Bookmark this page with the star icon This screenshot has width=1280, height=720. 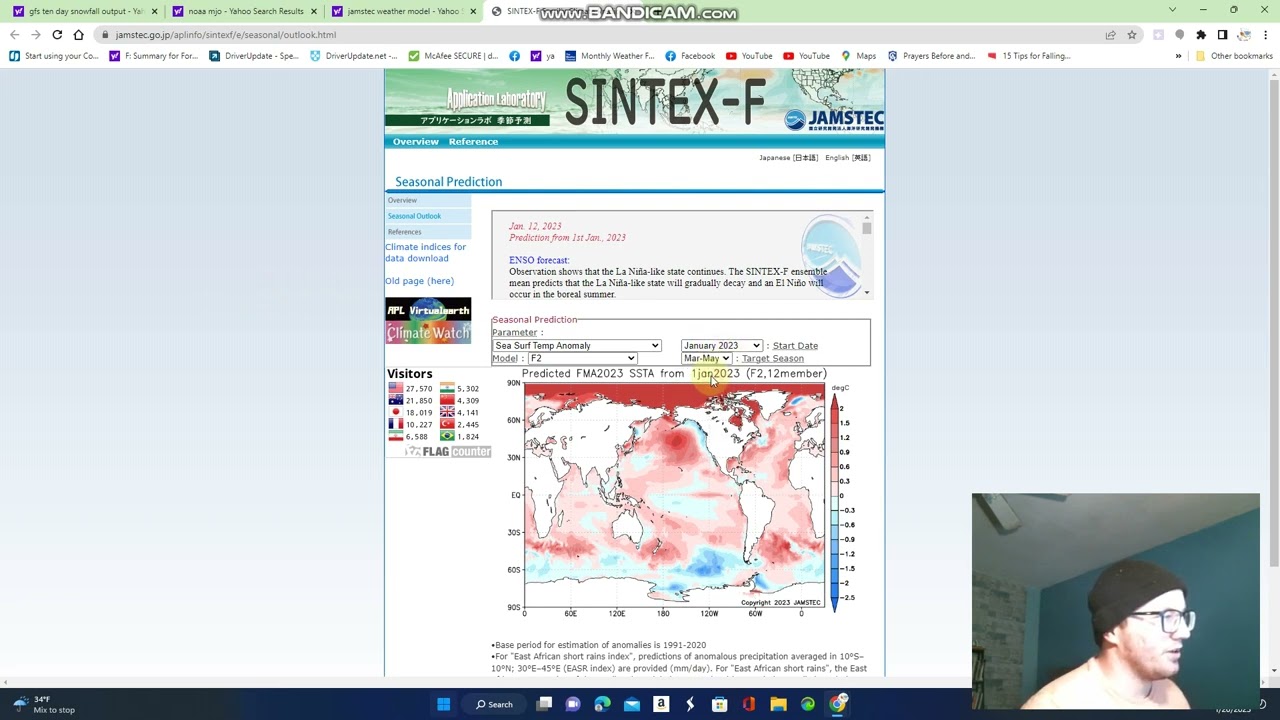coord(1132,35)
